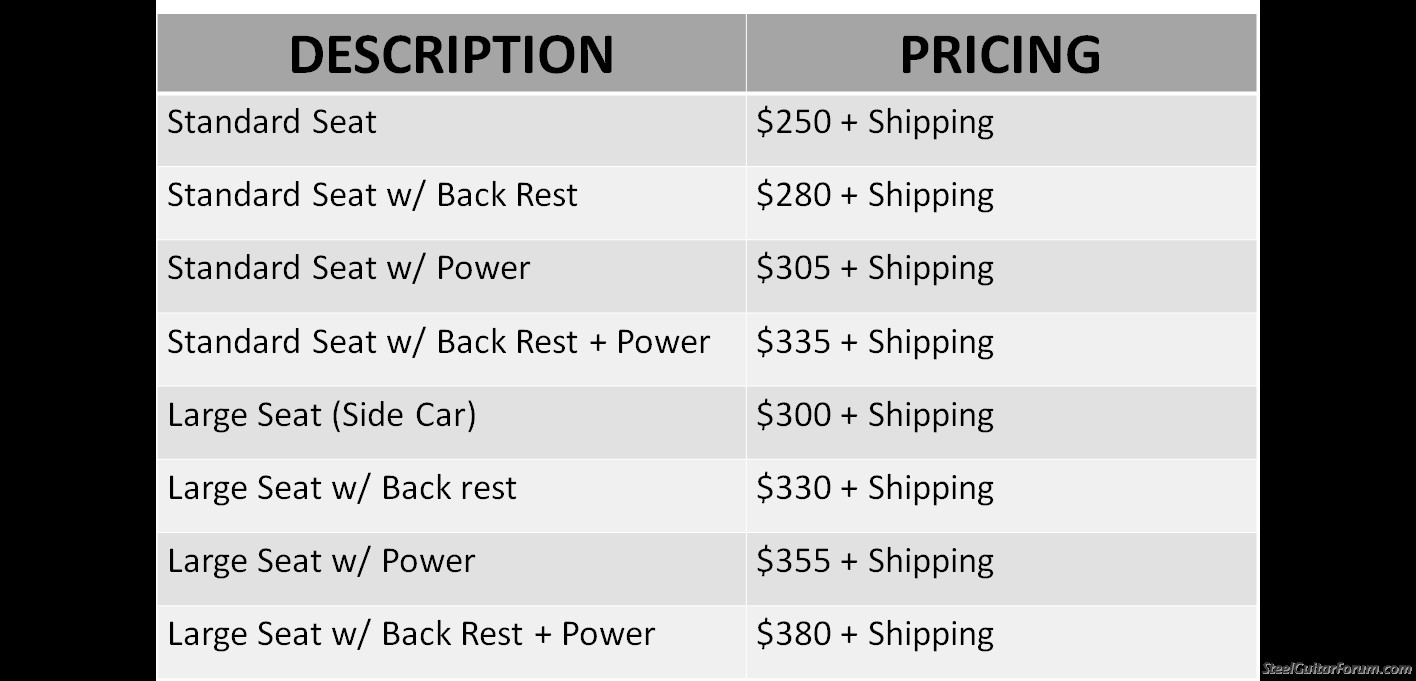Click the $305 + Shipping price cell

[x=875, y=268]
